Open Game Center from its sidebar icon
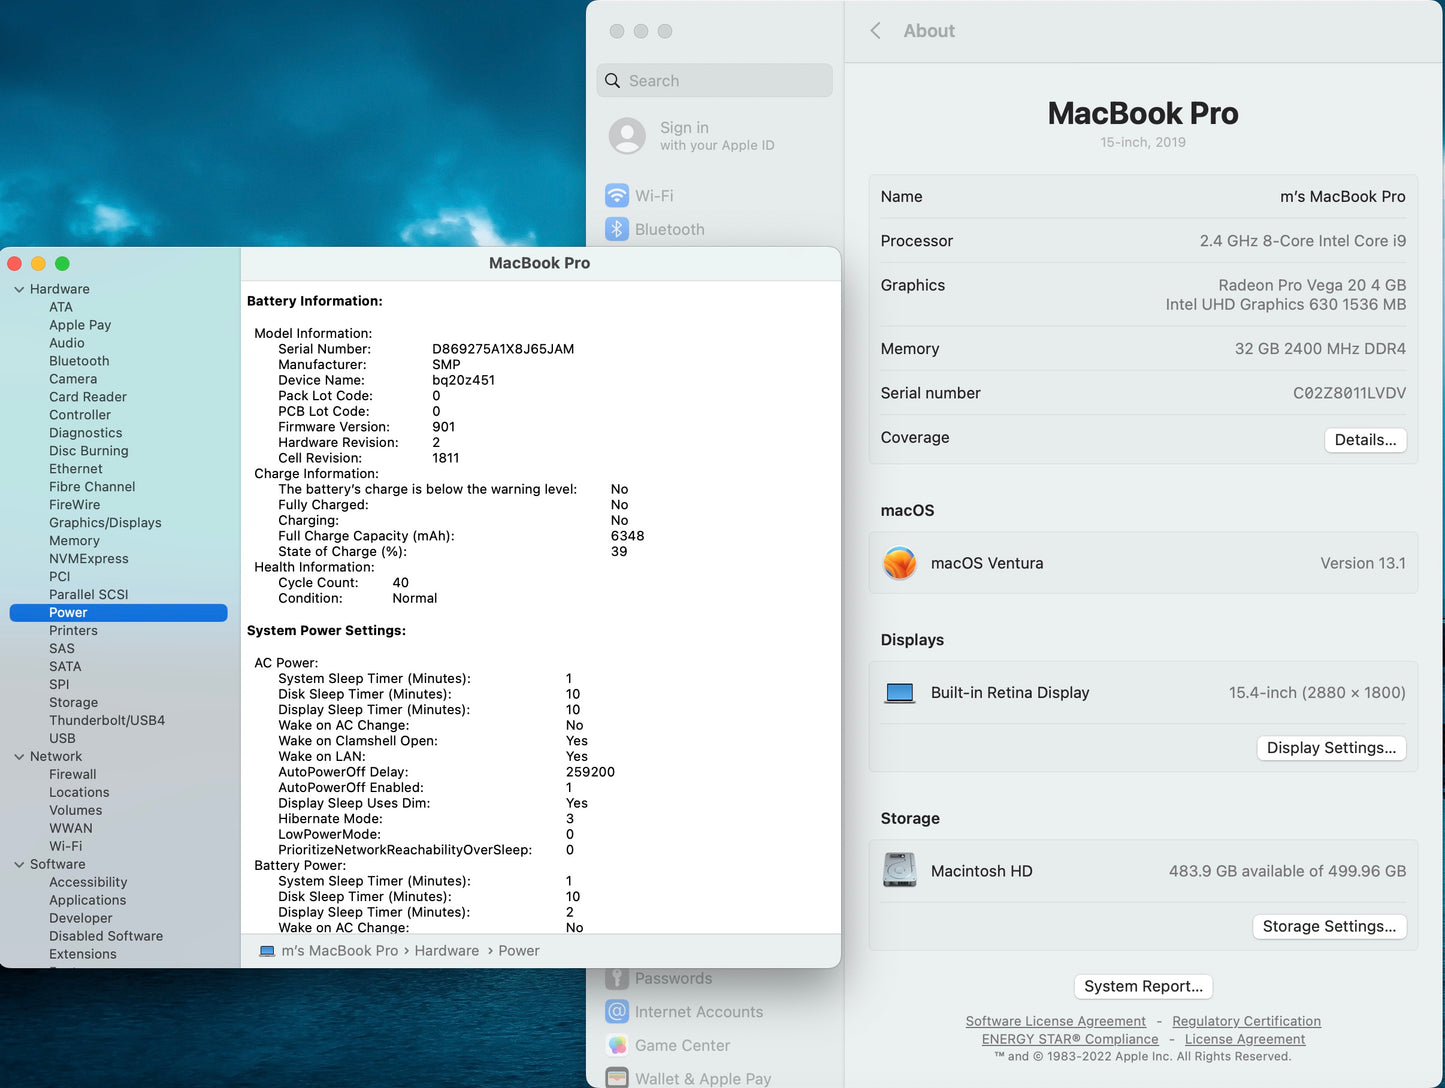The height and width of the screenshot is (1088, 1445). [x=617, y=1045]
